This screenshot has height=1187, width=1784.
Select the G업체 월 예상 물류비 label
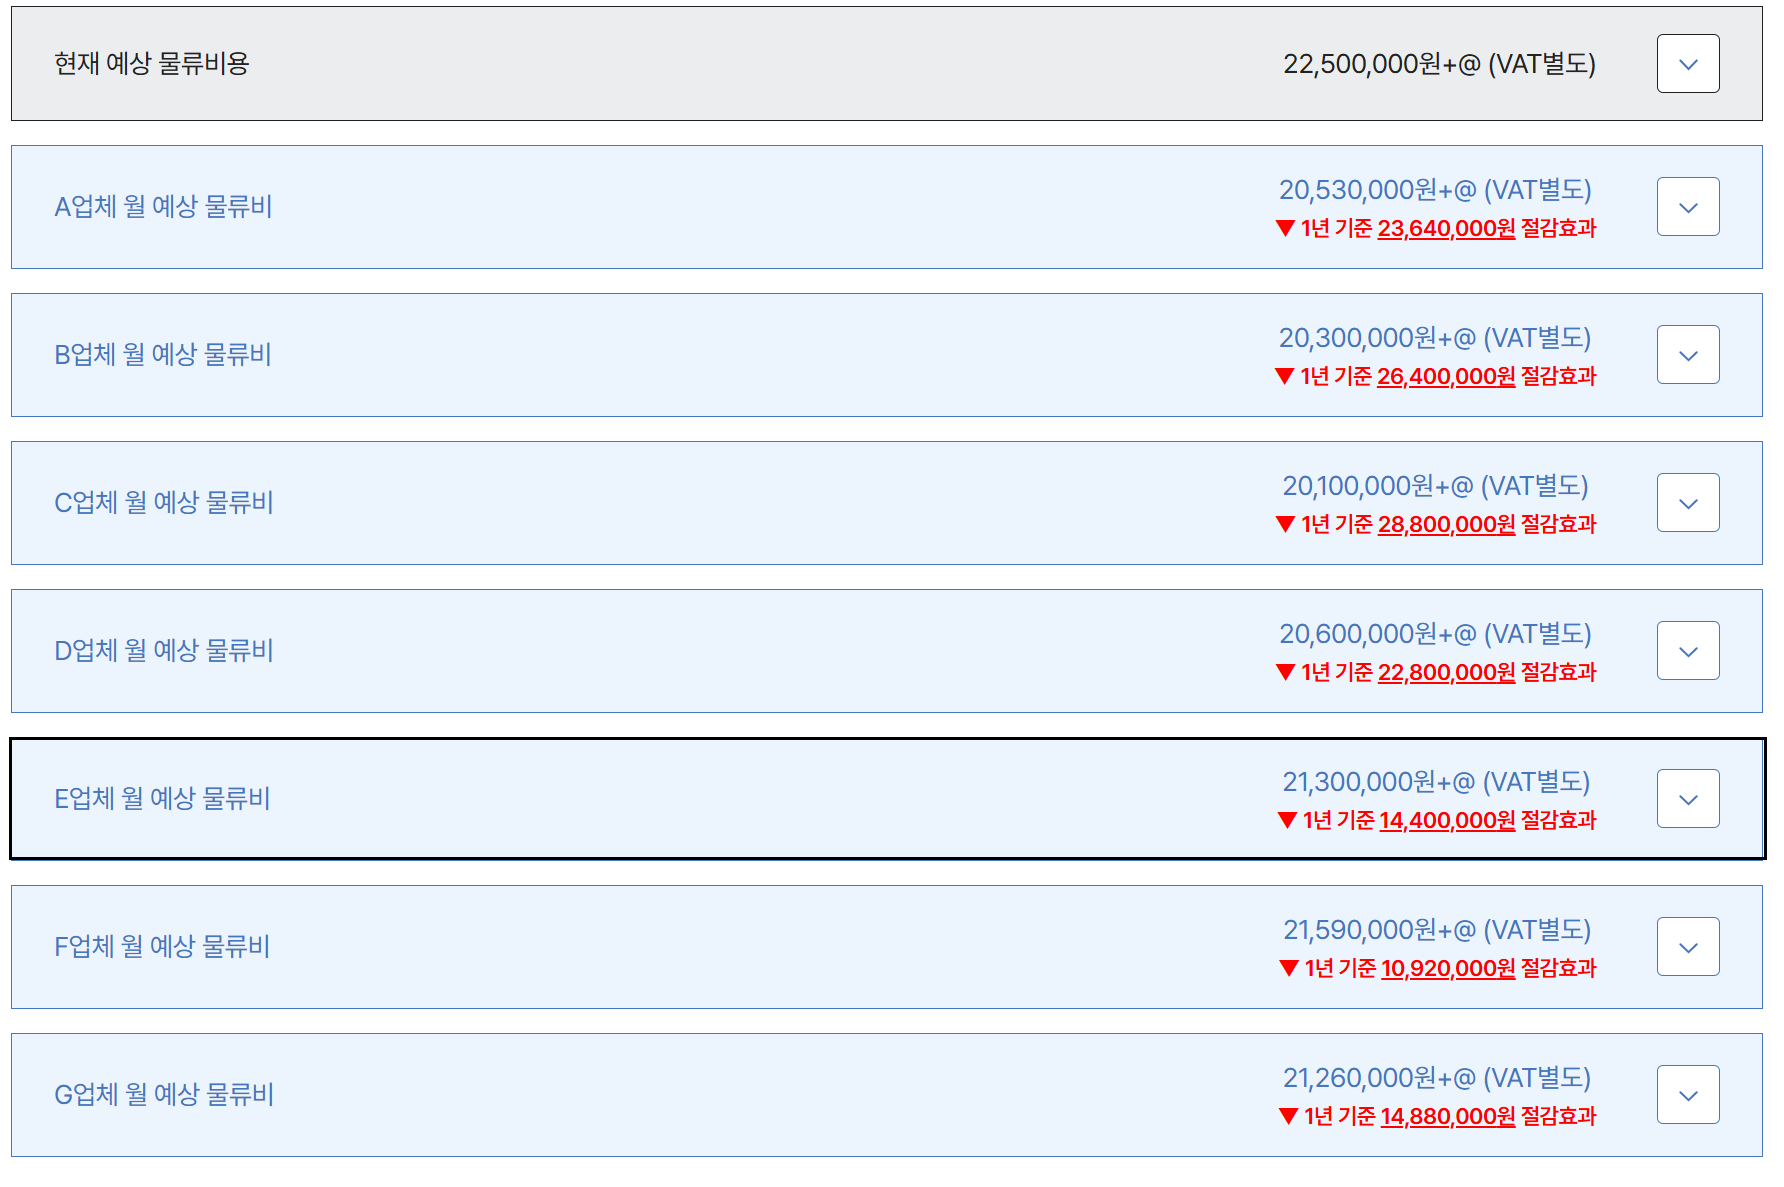163,1095
